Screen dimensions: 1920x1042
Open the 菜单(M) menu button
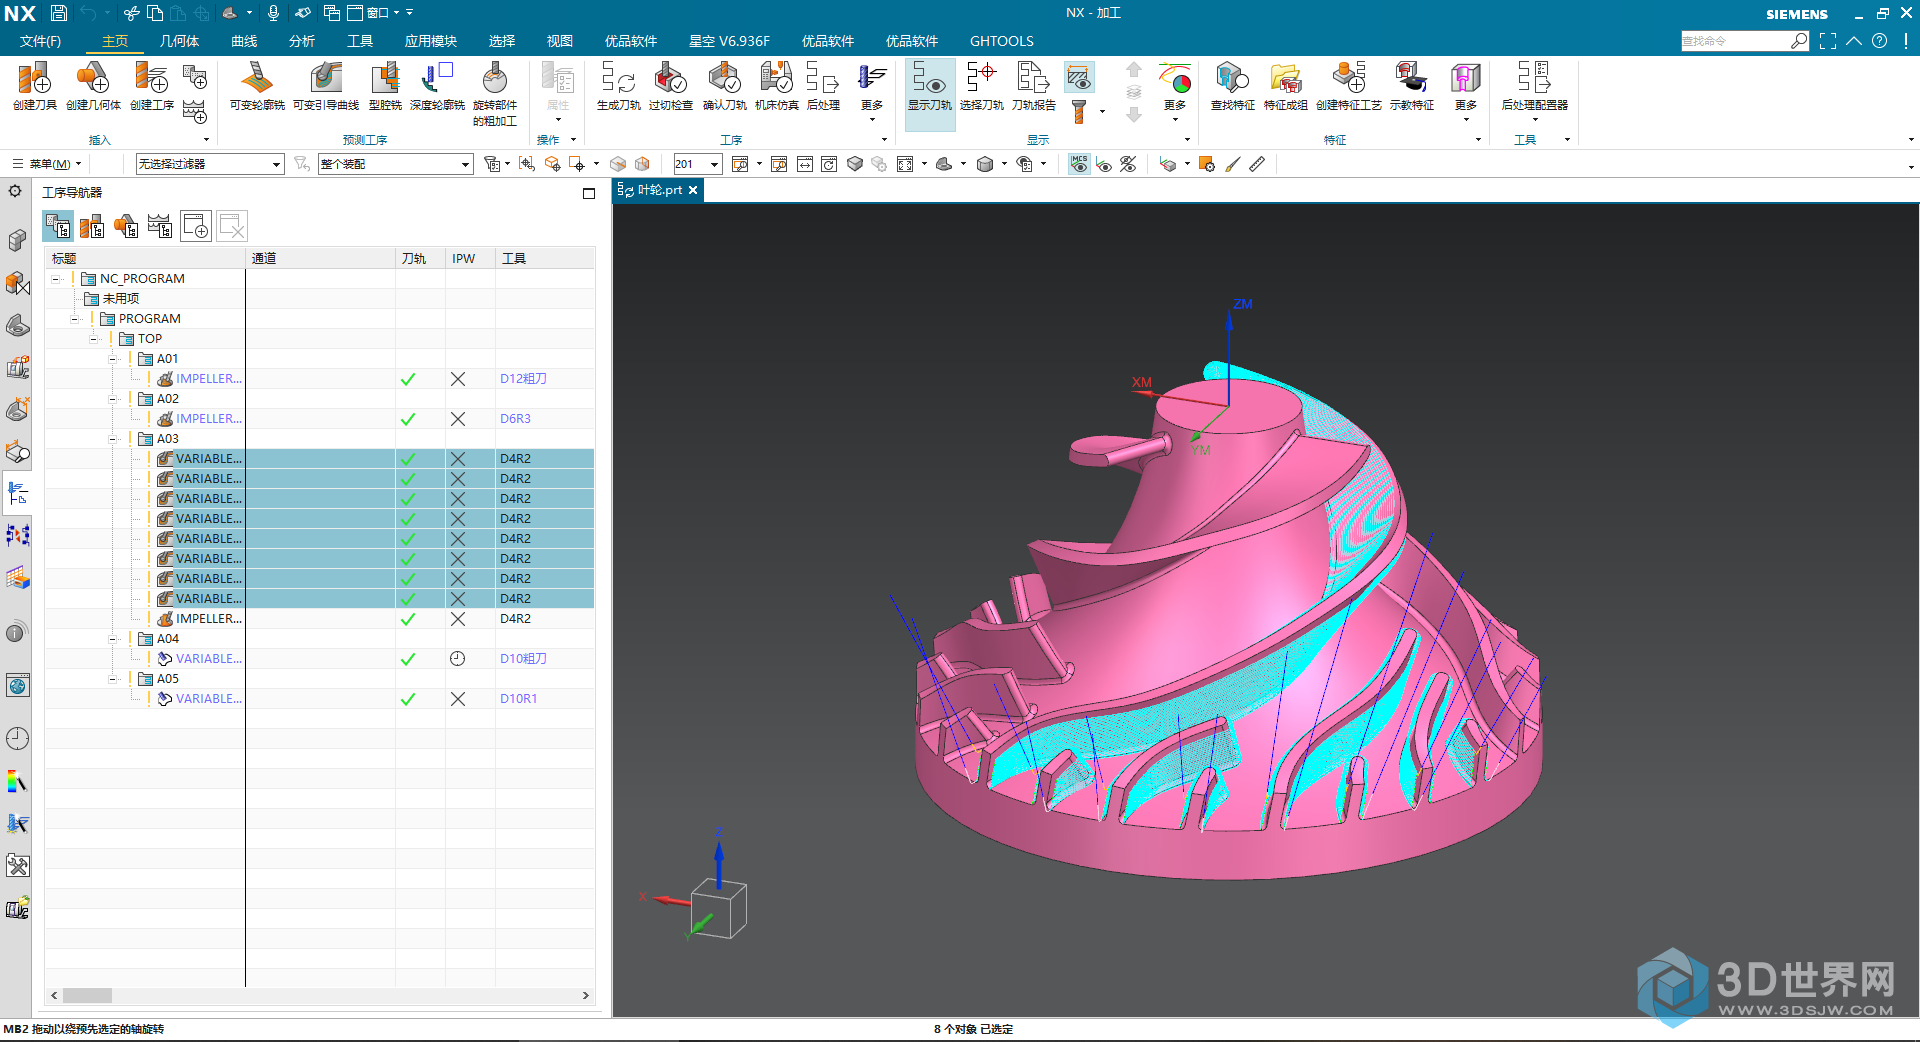coord(47,164)
